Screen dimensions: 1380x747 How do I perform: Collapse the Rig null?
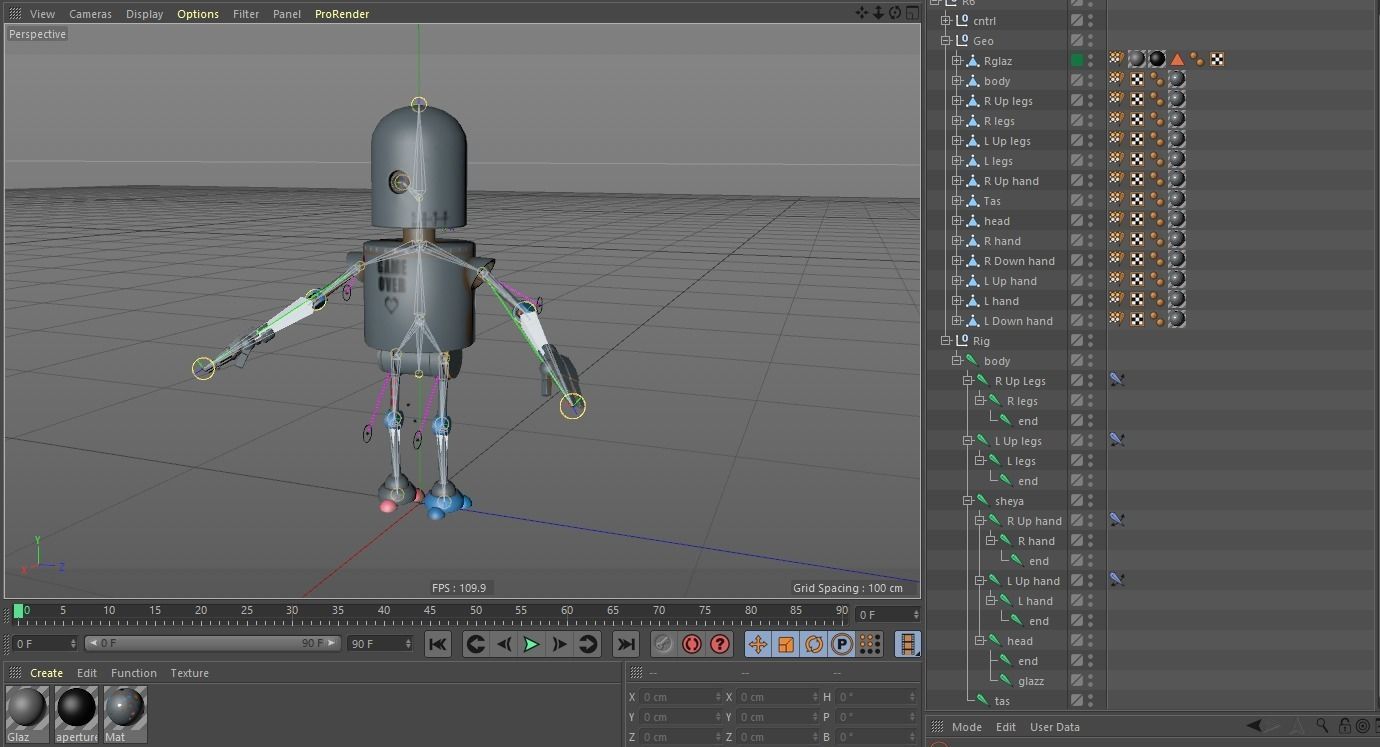(945, 340)
